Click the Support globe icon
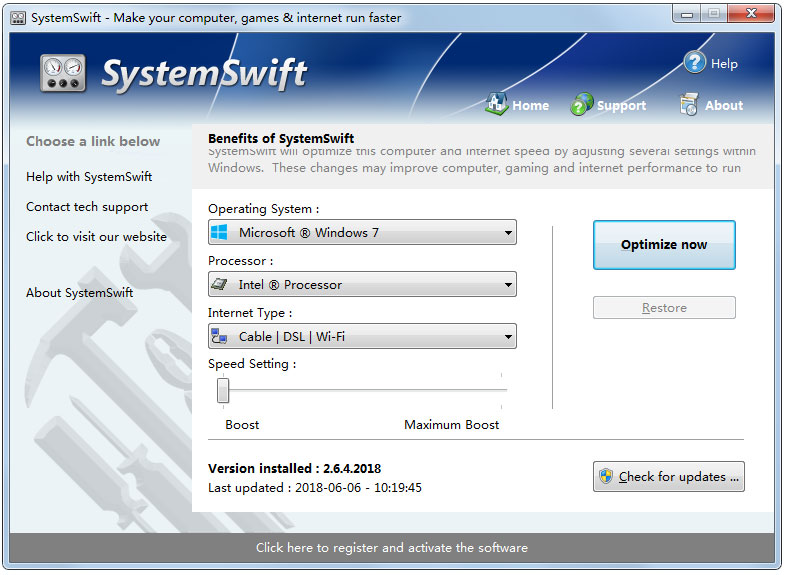 pyautogui.click(x=582, y=104)
